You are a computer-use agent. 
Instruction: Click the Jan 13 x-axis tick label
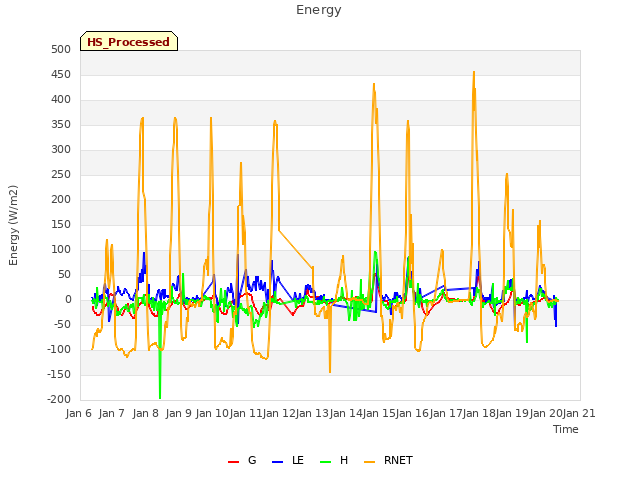[313, 413]
